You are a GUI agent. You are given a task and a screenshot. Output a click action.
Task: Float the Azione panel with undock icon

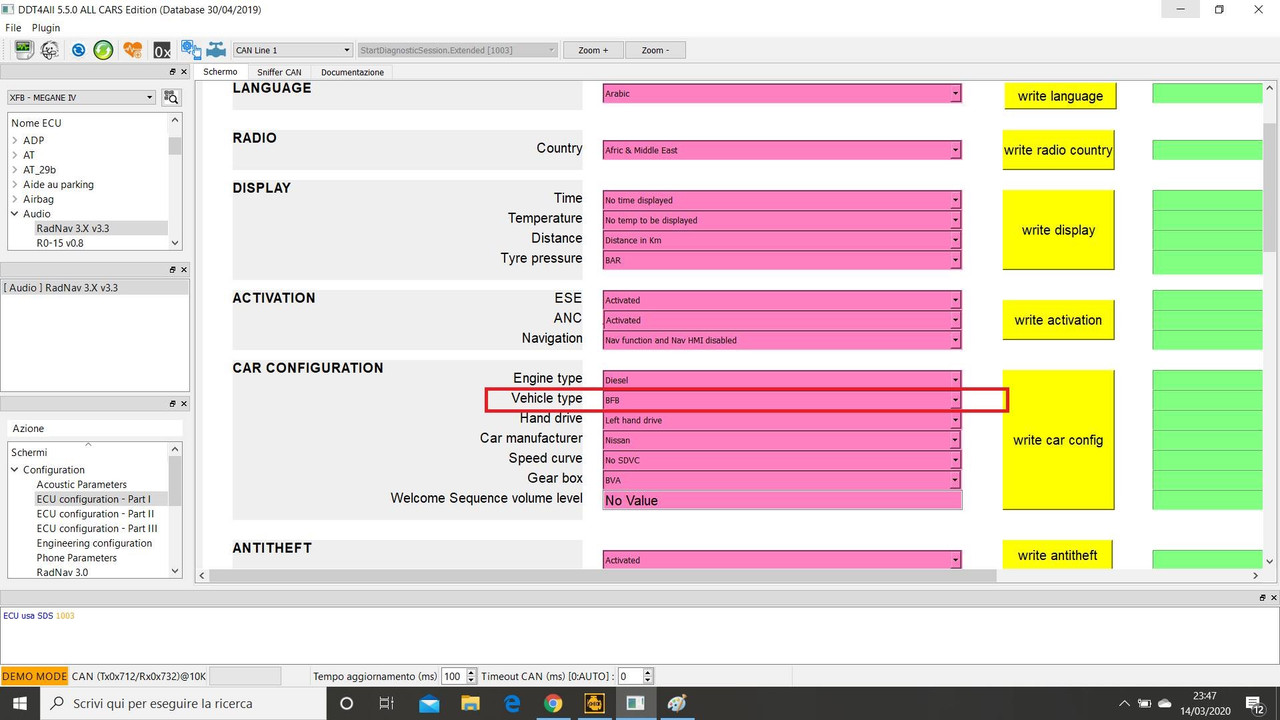(172, 404)
